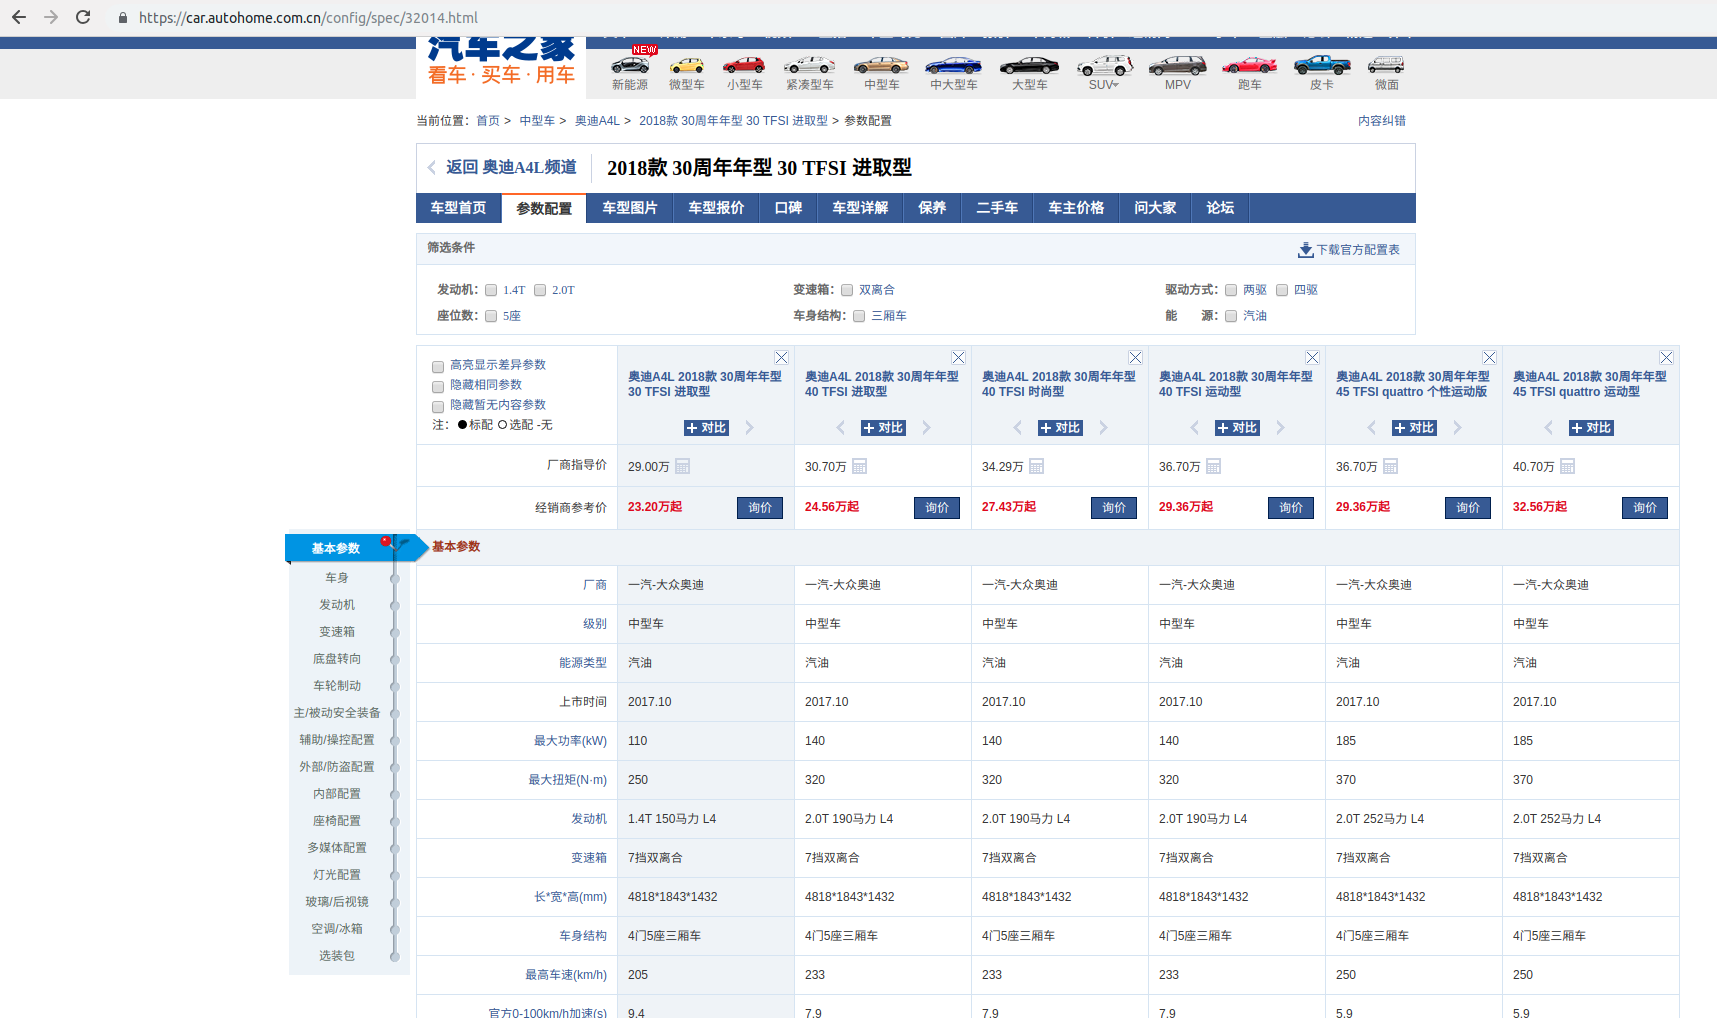1717x1018 pixels.
Task: Remove the 40 TFSI 运动型 column
Action: tap(1313, 358)
